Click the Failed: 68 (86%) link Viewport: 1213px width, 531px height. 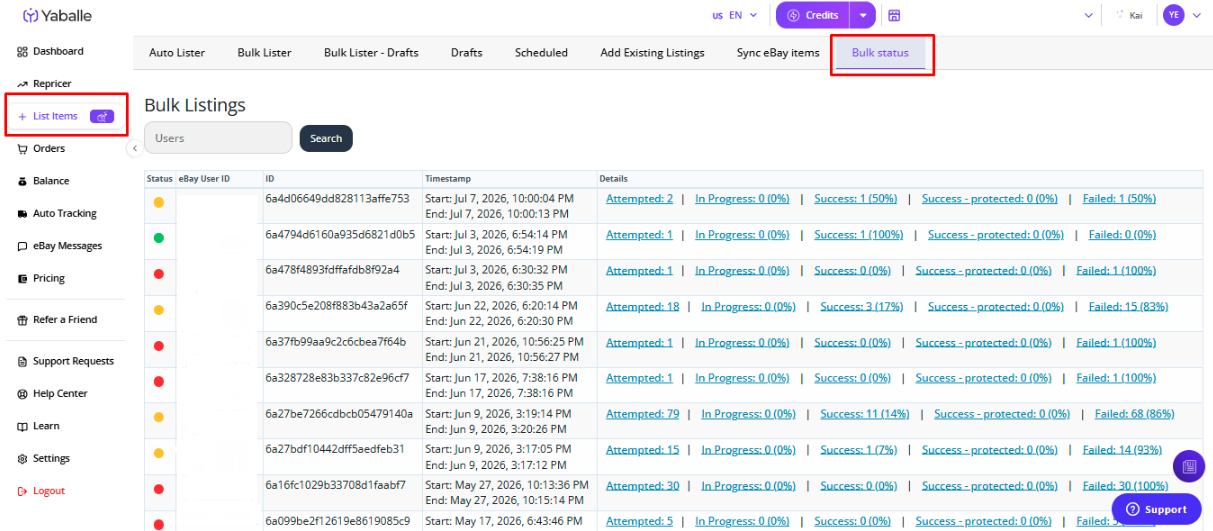pos(1135,414)
